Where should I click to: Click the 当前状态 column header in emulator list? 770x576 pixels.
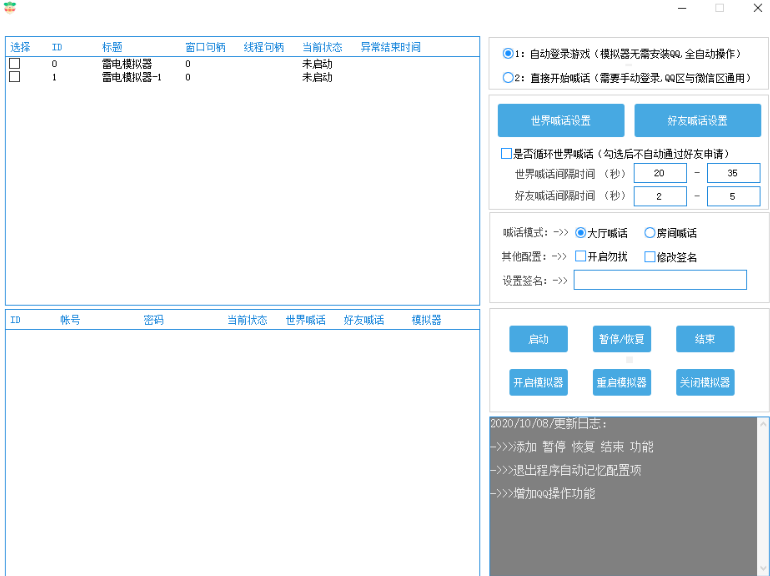pyautogui.click(x=322, y=47)
